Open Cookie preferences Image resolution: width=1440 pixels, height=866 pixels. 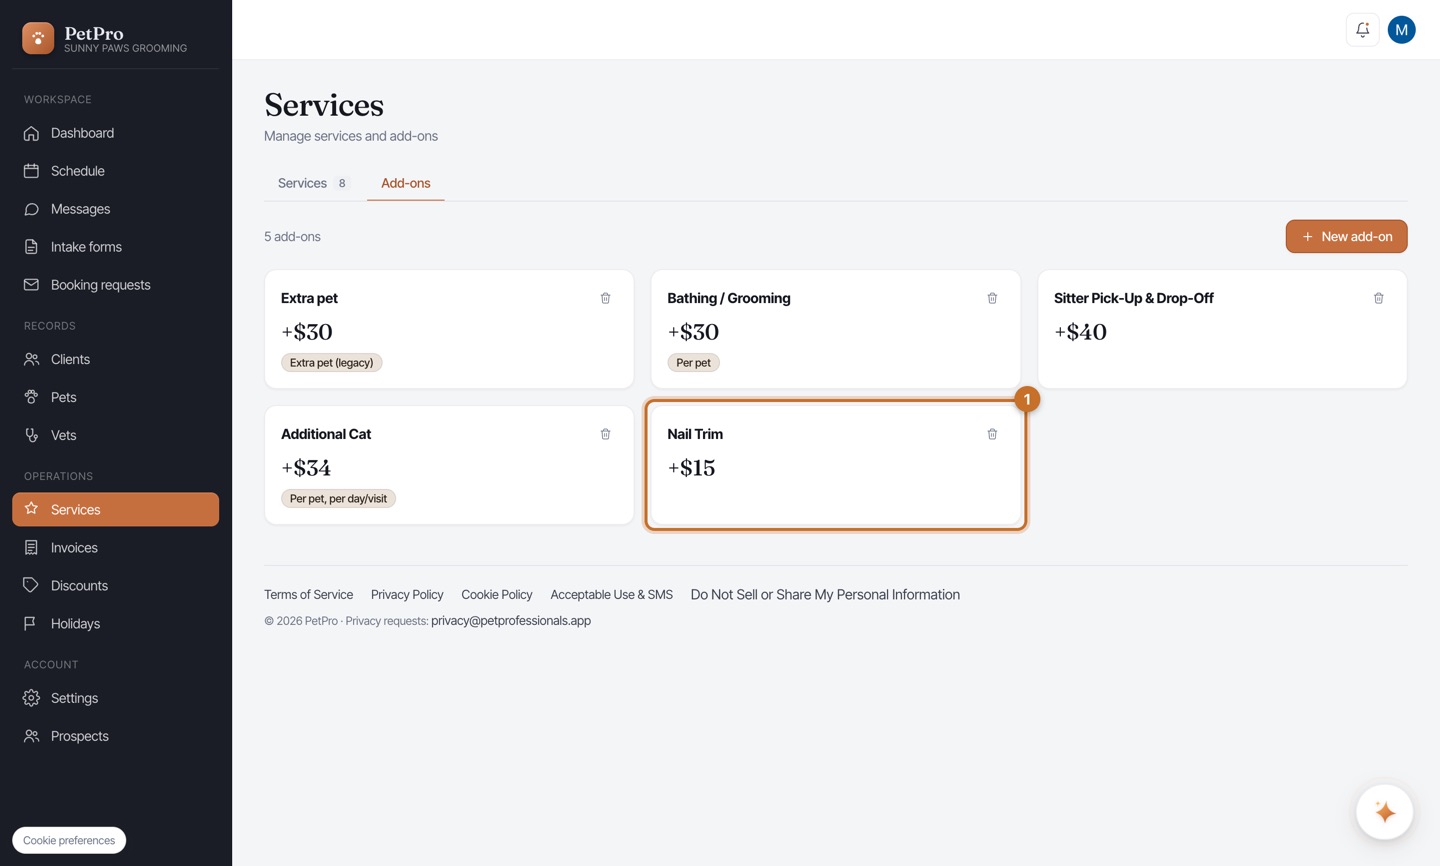click(x=69, y=840)
